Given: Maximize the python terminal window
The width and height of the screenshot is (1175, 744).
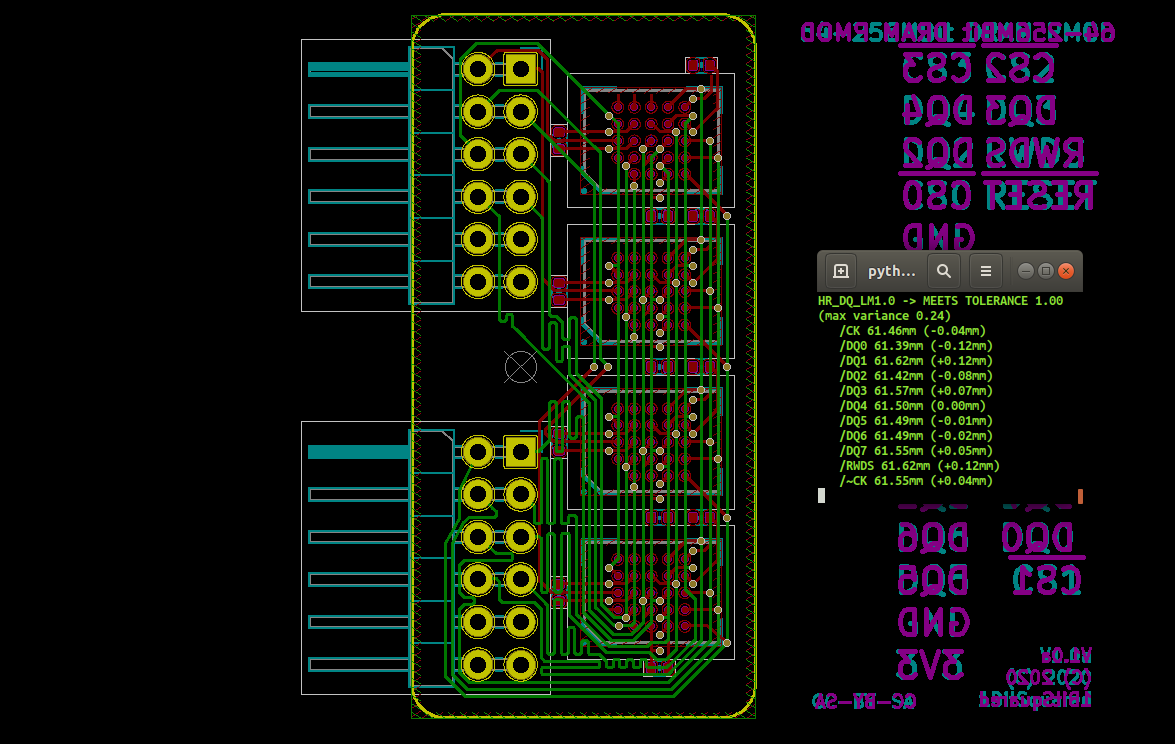Looking at the screenshot, I should (x=1045, y=271).
